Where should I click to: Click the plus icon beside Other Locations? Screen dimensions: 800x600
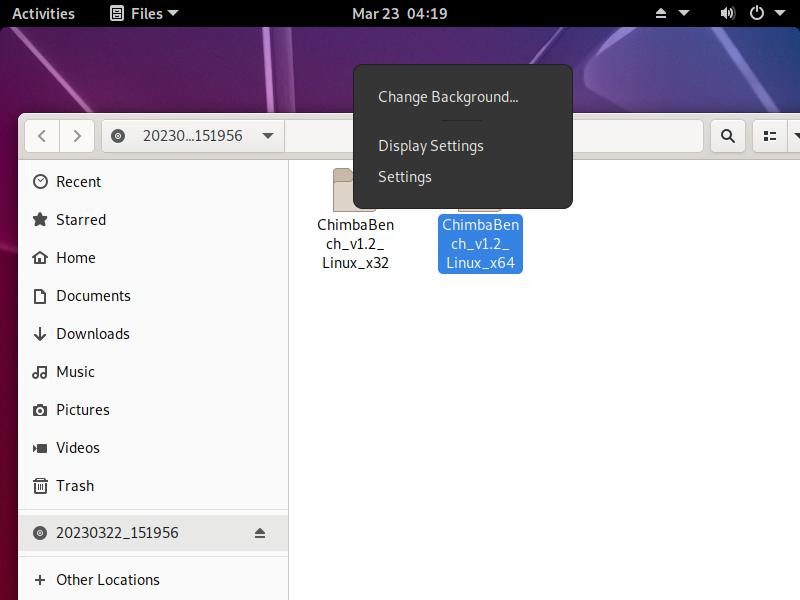(40, 580)
